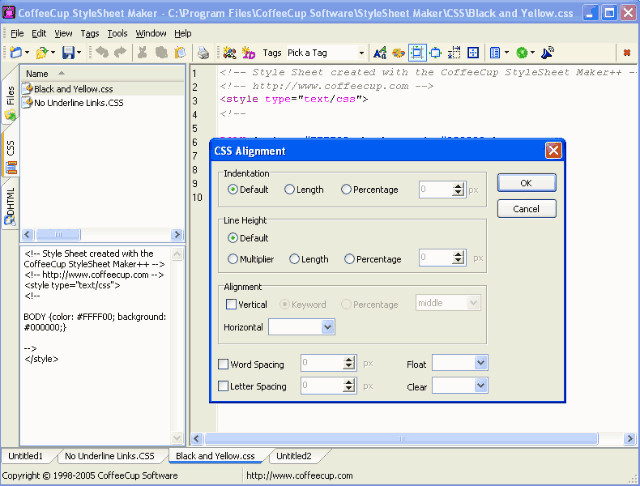Screen dimensions: 640x486
Task: Select No Underline Links.CSS in file list
Action: [78, 103]
